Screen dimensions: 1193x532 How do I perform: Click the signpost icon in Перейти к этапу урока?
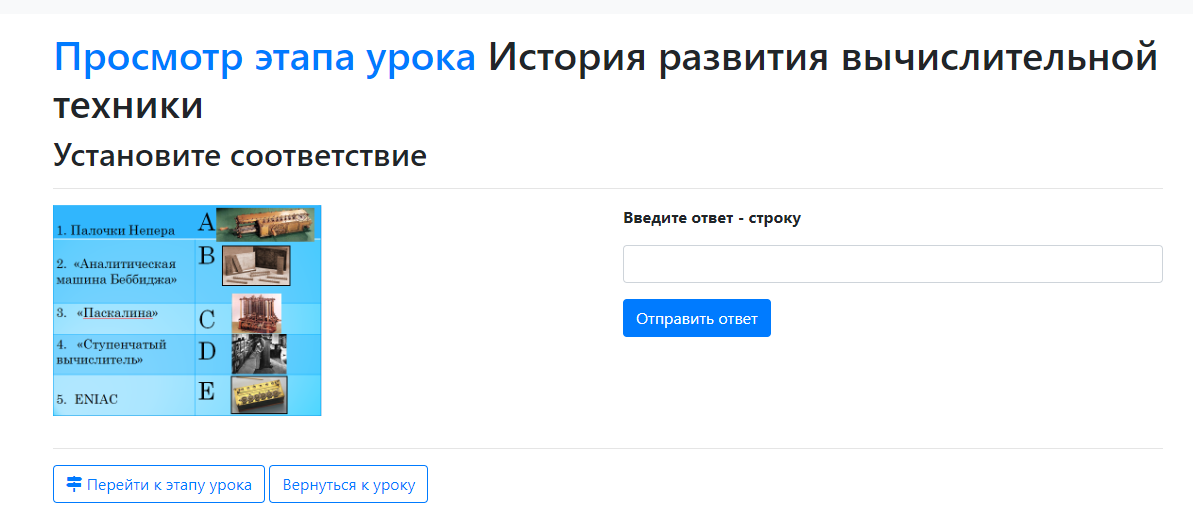click(74, 484)
